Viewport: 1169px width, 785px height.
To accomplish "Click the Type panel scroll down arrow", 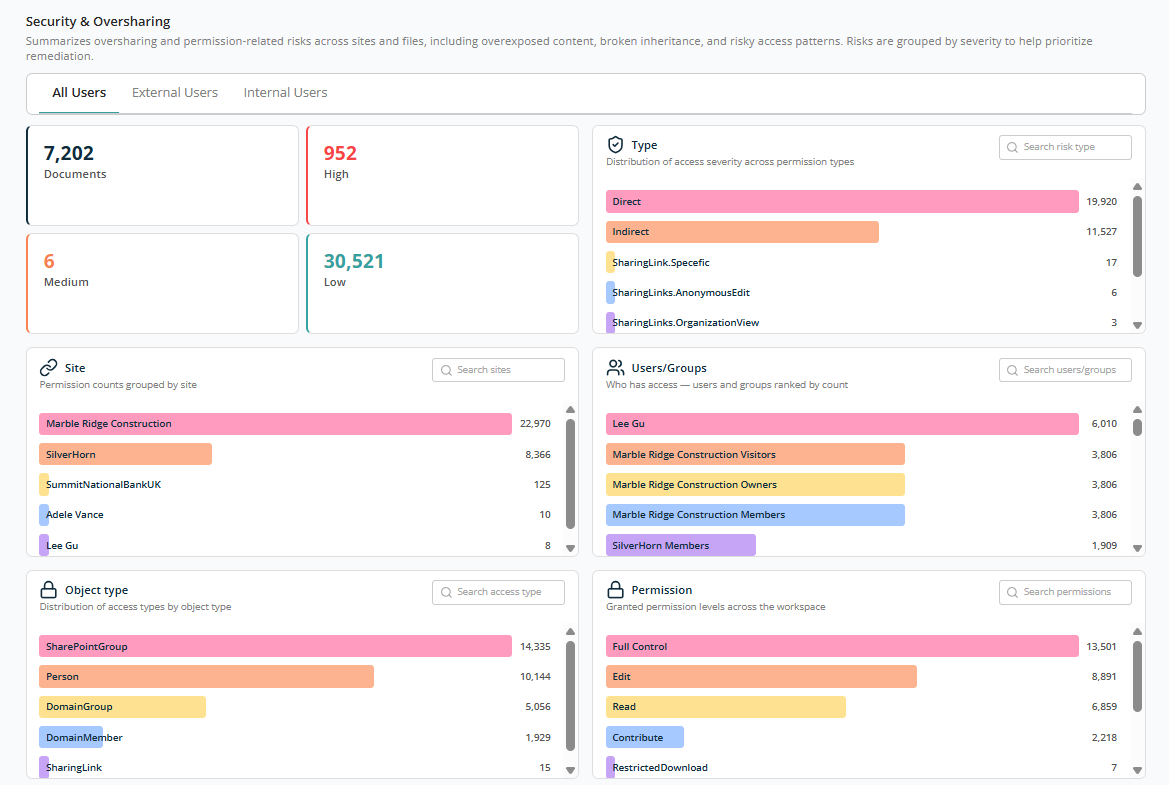I will pos(1137,325).
